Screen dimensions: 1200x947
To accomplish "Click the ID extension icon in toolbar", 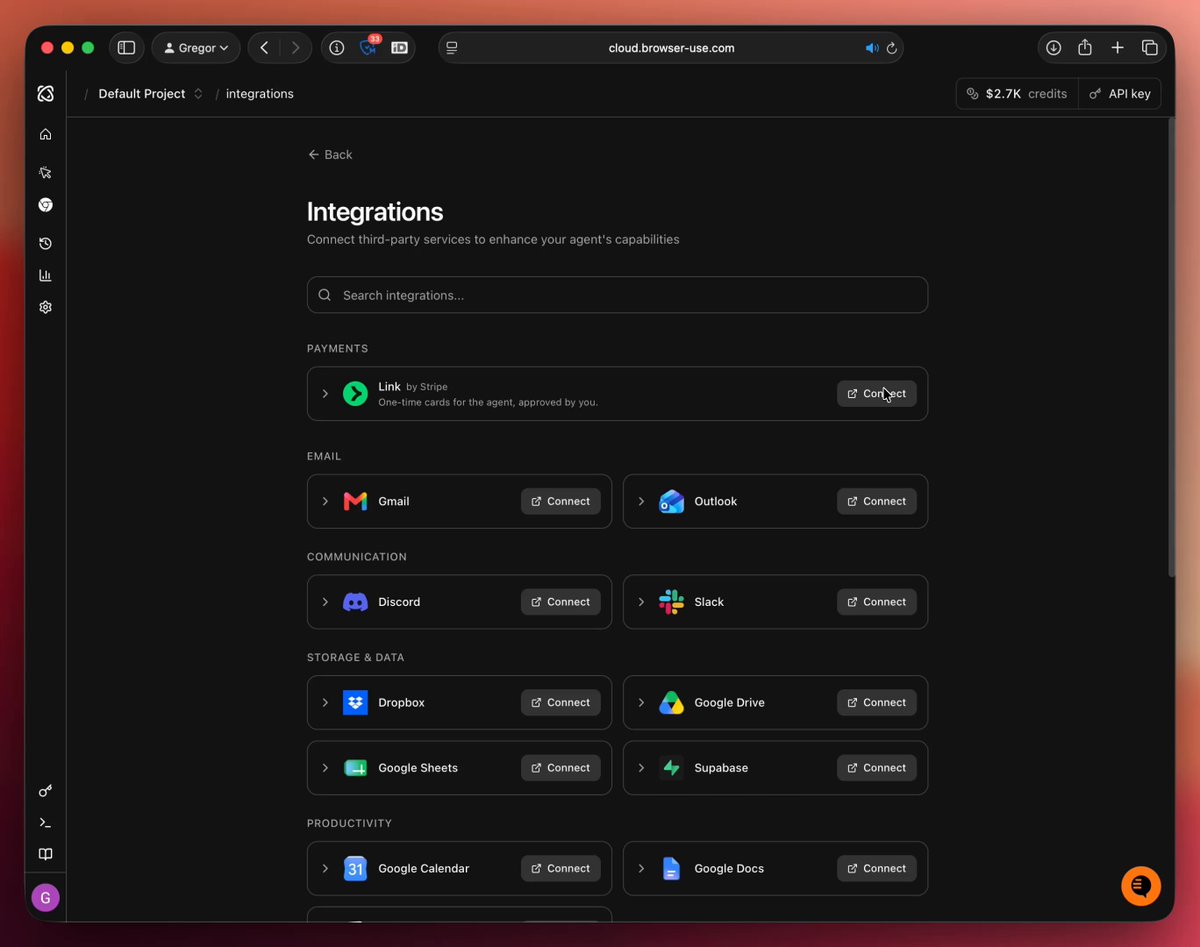I will 399,48.
